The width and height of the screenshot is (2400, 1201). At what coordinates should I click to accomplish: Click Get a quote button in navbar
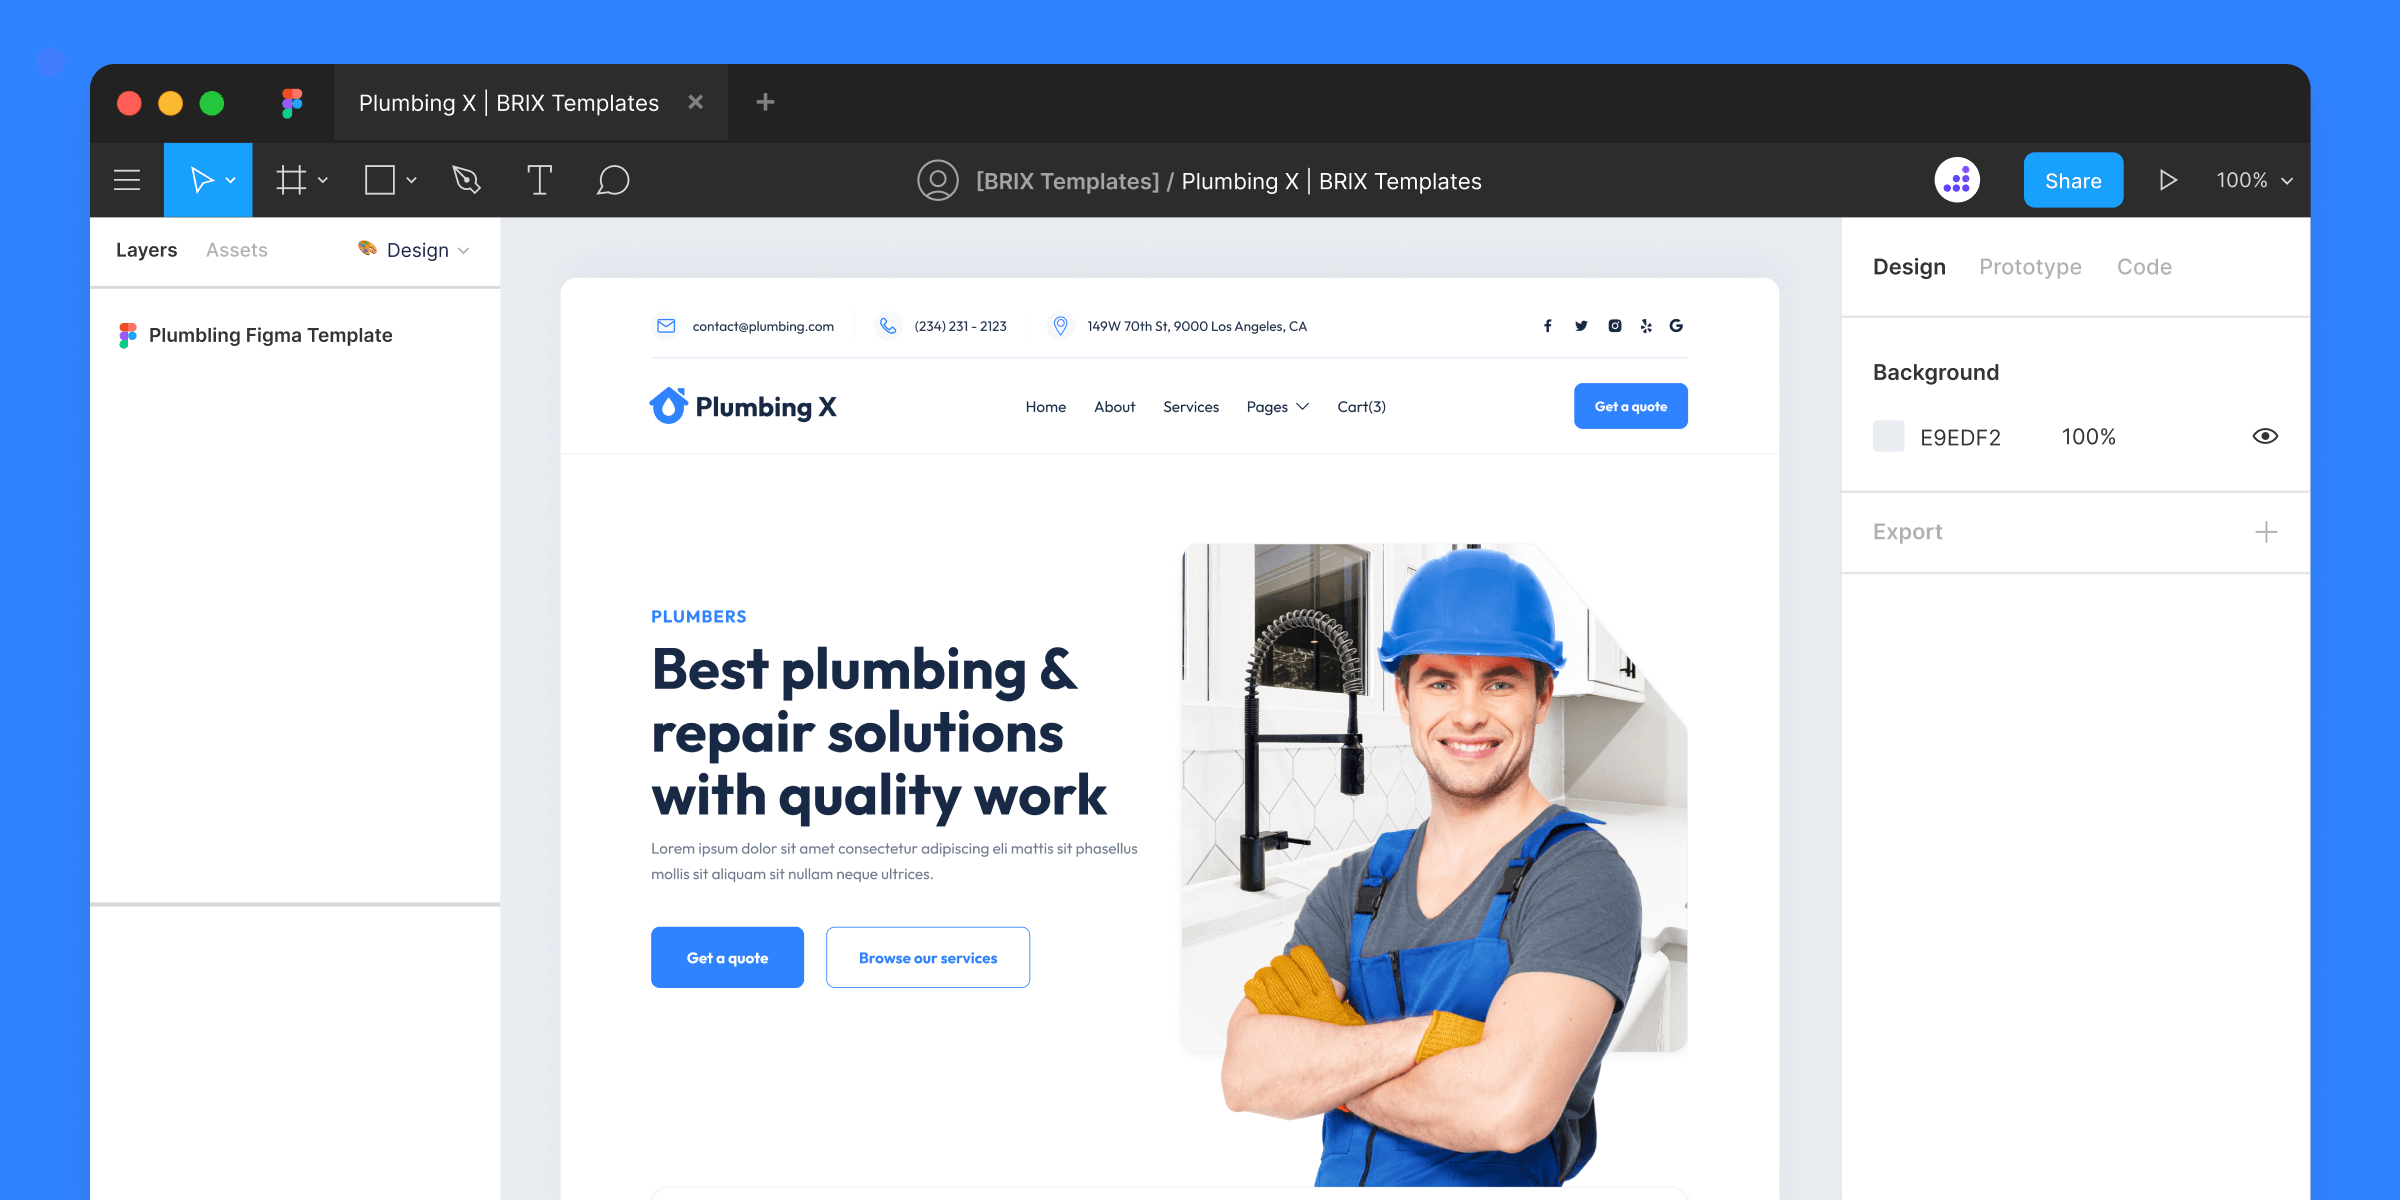pos(1630,404)
